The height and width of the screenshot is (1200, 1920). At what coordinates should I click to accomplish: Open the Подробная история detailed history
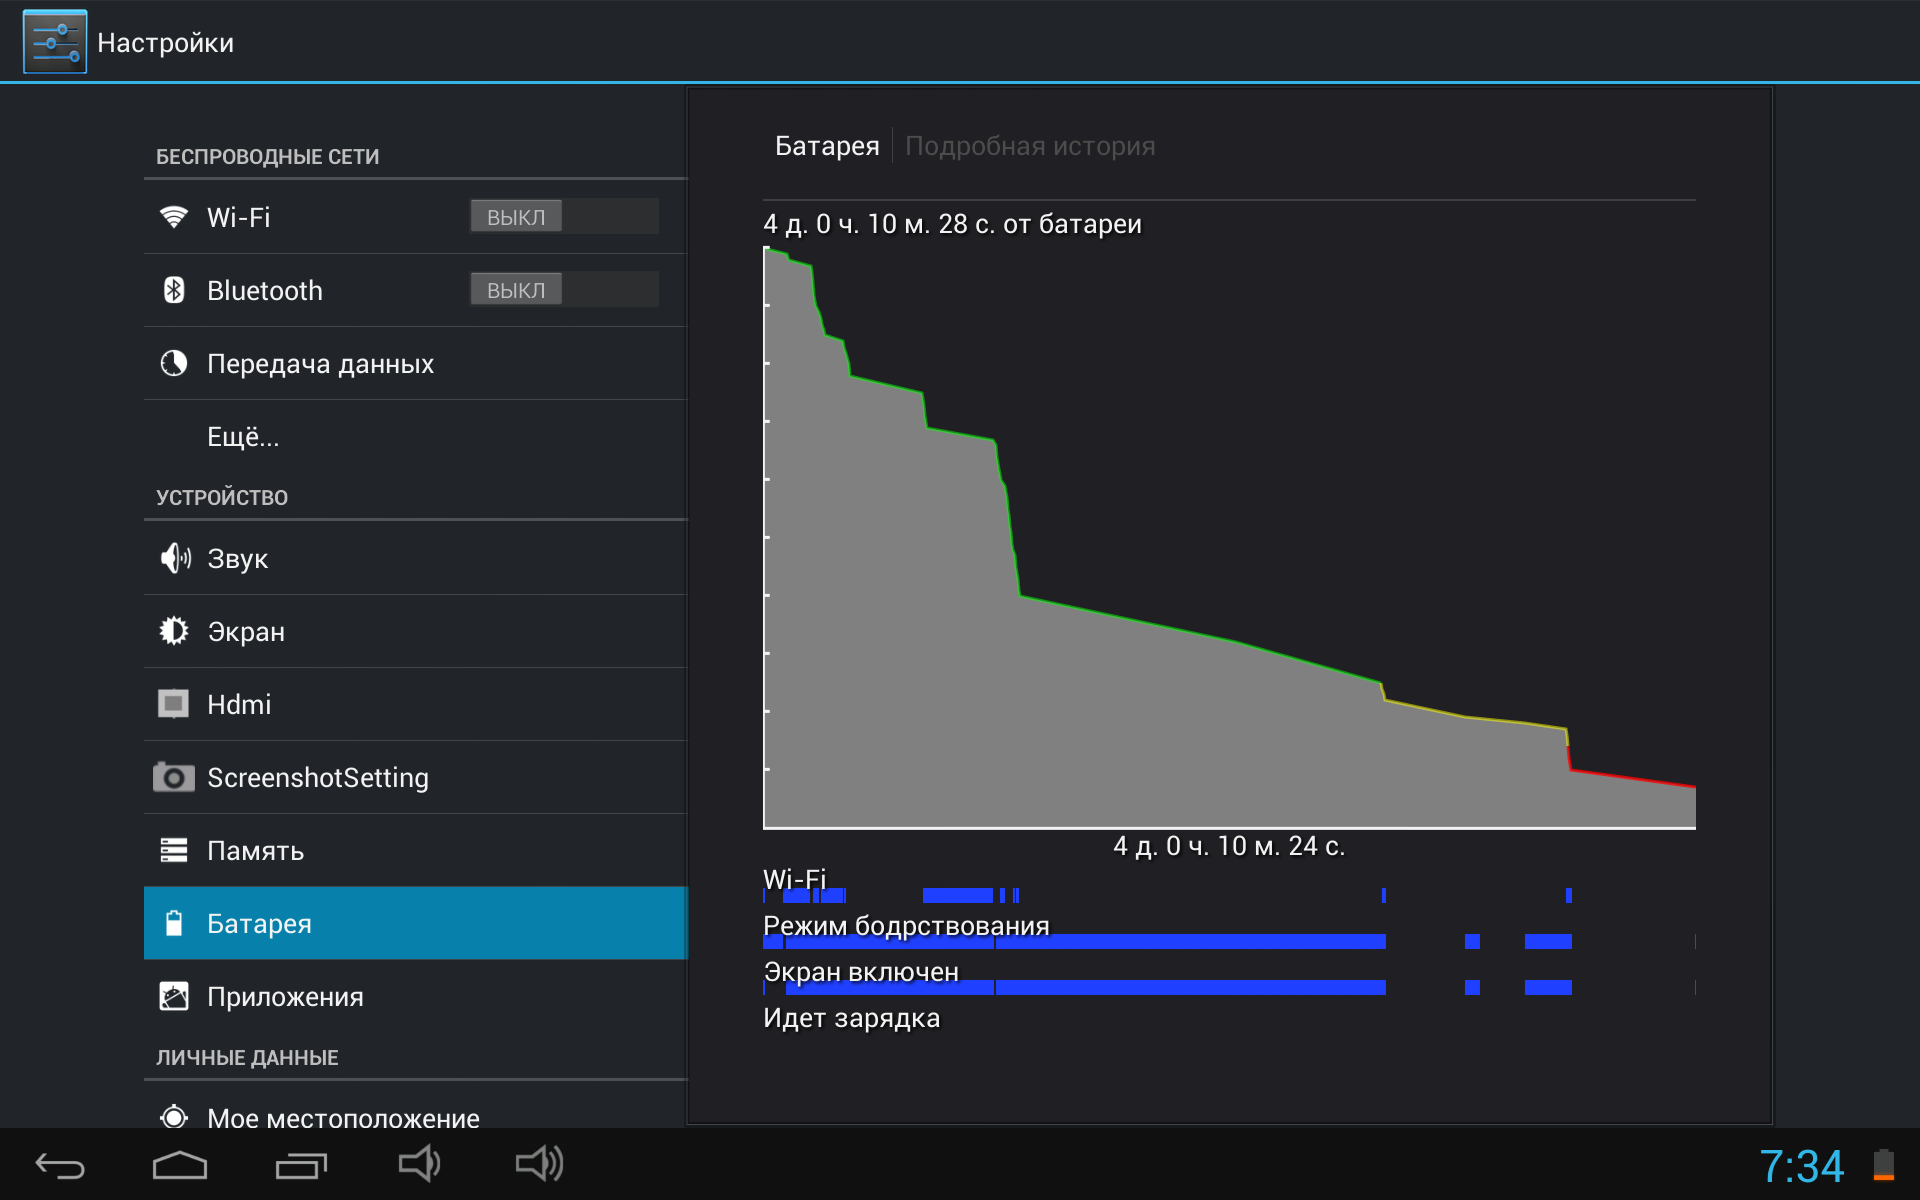pos(1029,146)
